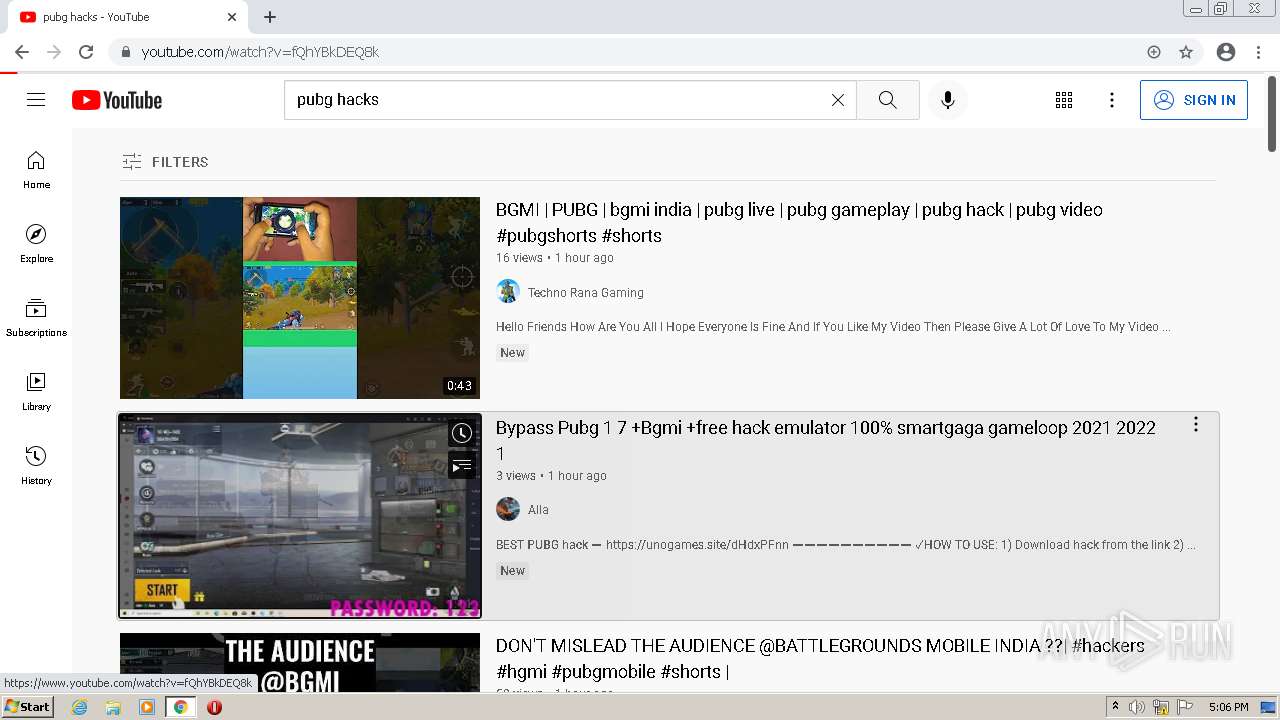Open action menu for Bypass Pubg video
Image resolution: width=1280 pixels, height=720 pixels.
(x=1195, y=425)
